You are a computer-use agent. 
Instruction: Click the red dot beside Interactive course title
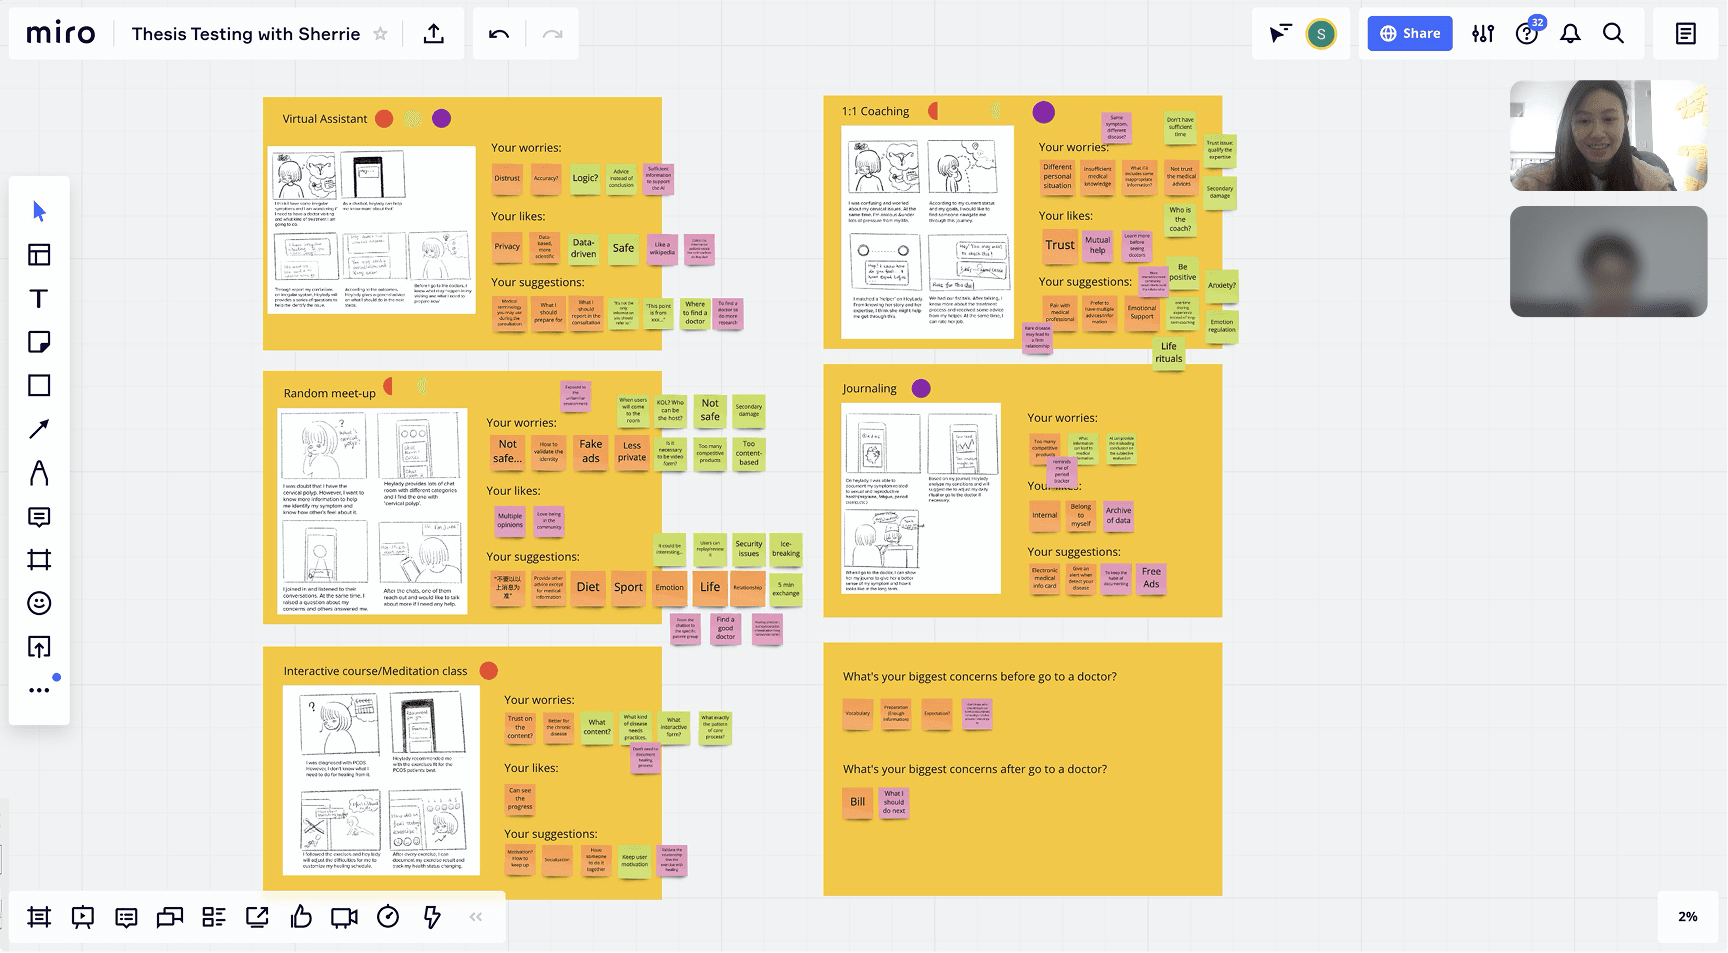(489, 671)
